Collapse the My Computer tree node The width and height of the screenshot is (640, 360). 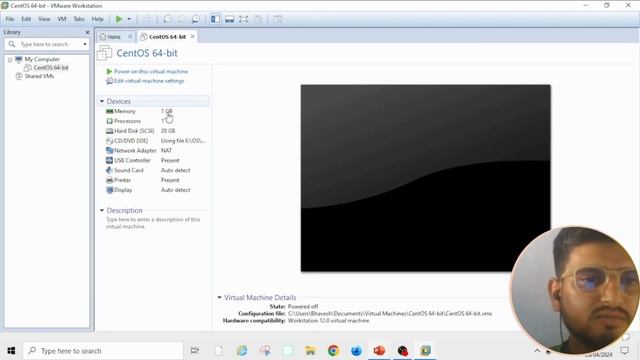(10, 60)
